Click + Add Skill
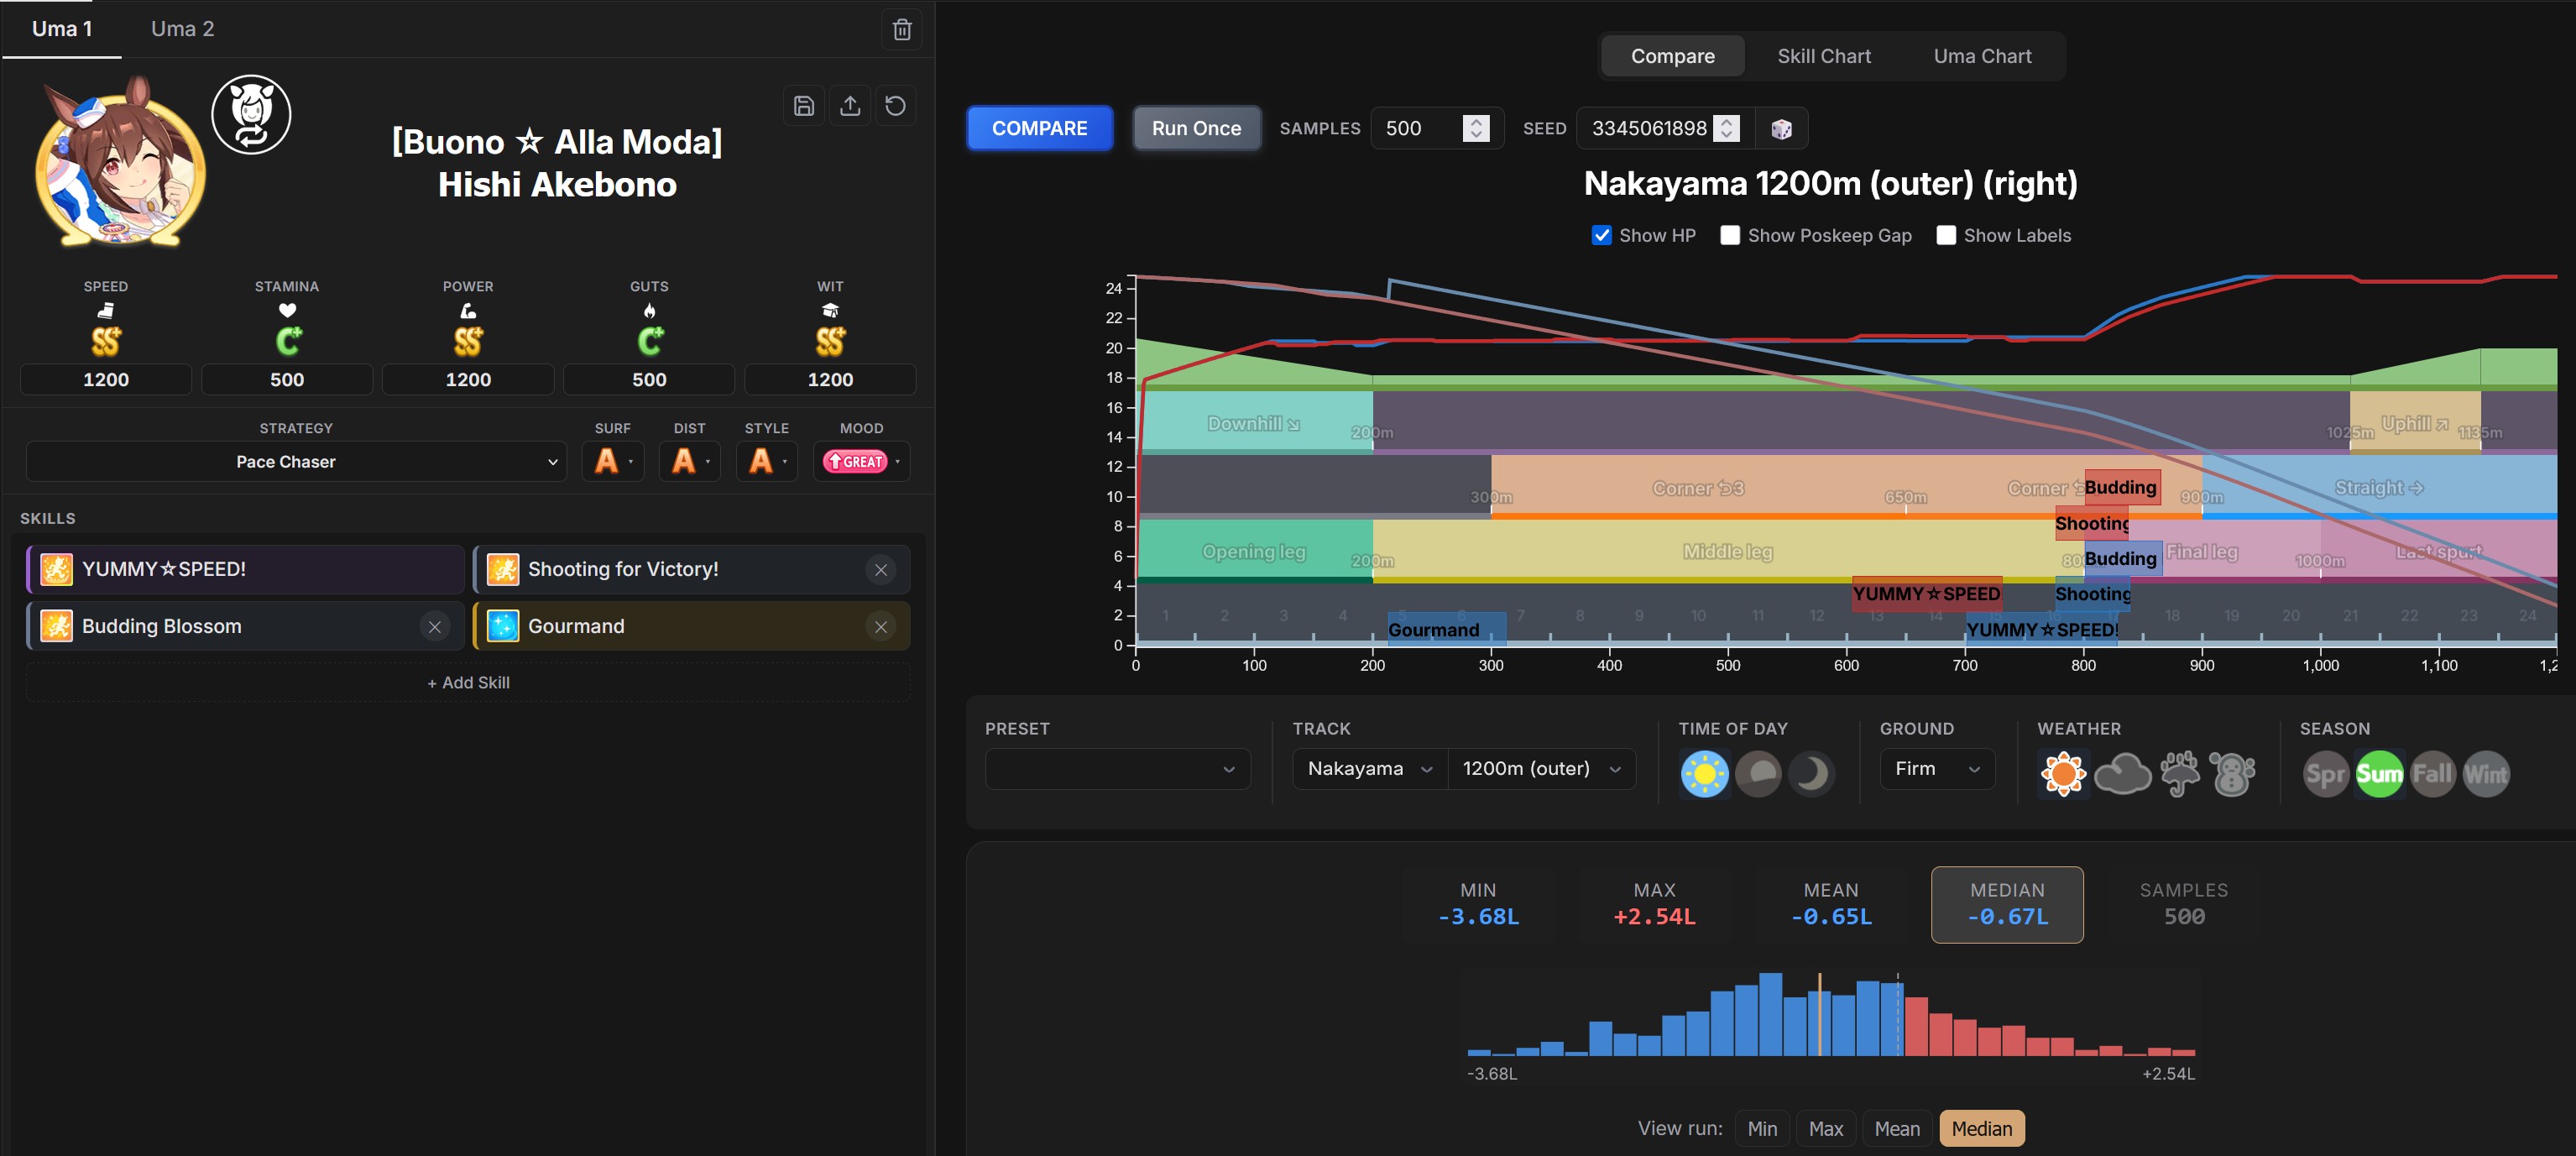This screenshot has width=2576, height=1156. (468, 683)
